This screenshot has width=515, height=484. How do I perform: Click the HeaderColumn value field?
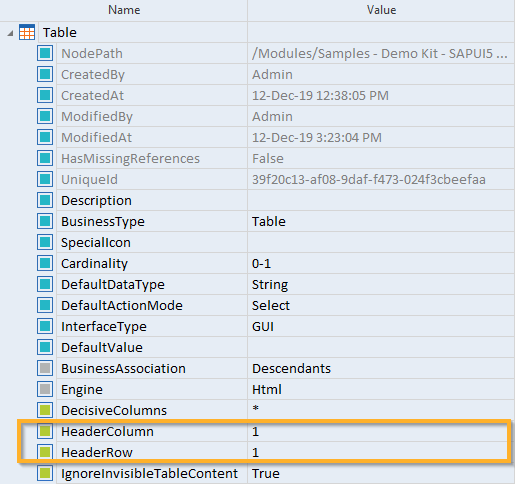381,431
